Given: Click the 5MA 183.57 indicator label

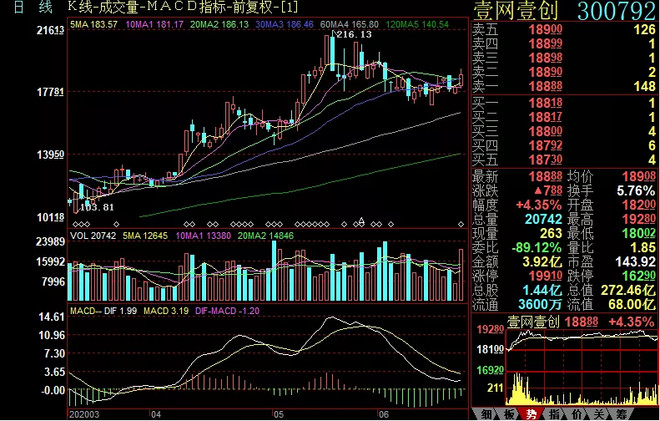Looking at the screenshot, I should tap(94, 25).
